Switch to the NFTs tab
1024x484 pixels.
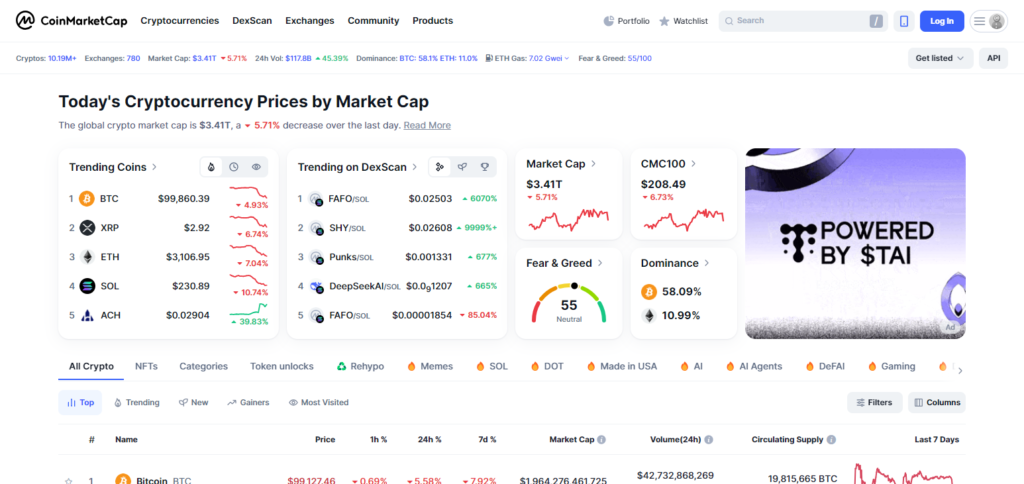coord(146,366)
